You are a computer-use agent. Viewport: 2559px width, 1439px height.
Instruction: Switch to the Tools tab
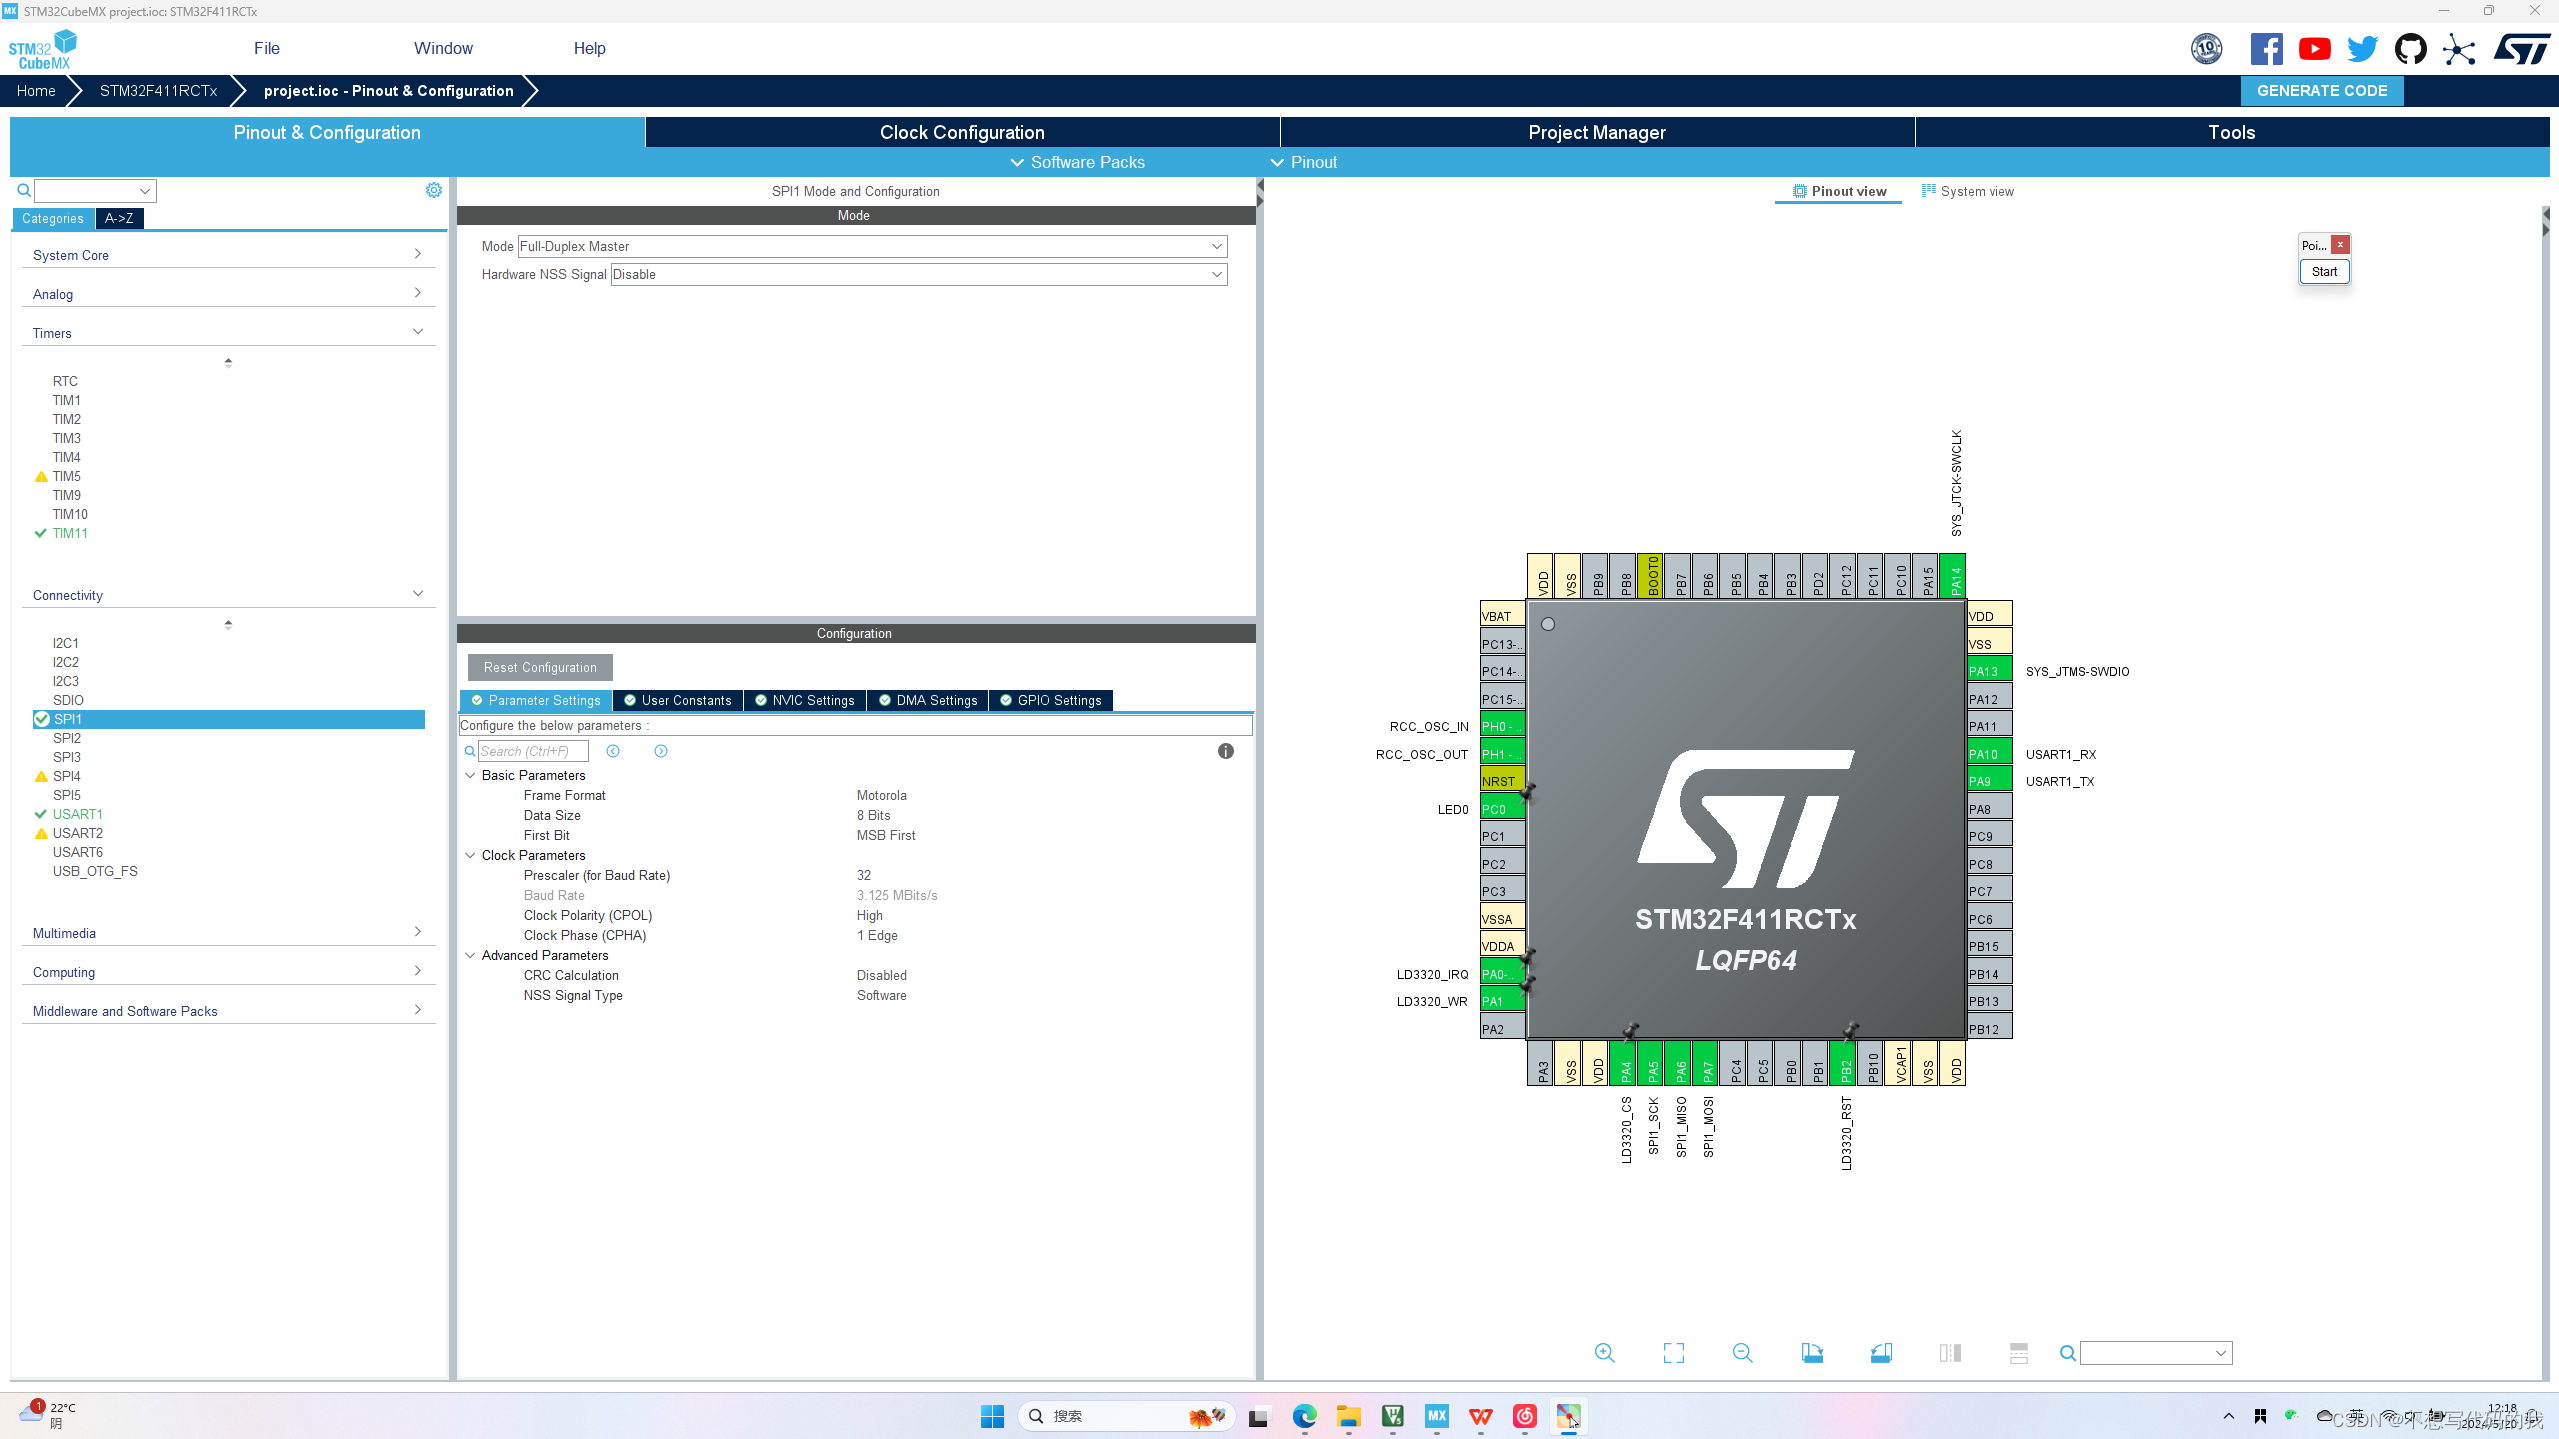click(x=2231, y=132)
